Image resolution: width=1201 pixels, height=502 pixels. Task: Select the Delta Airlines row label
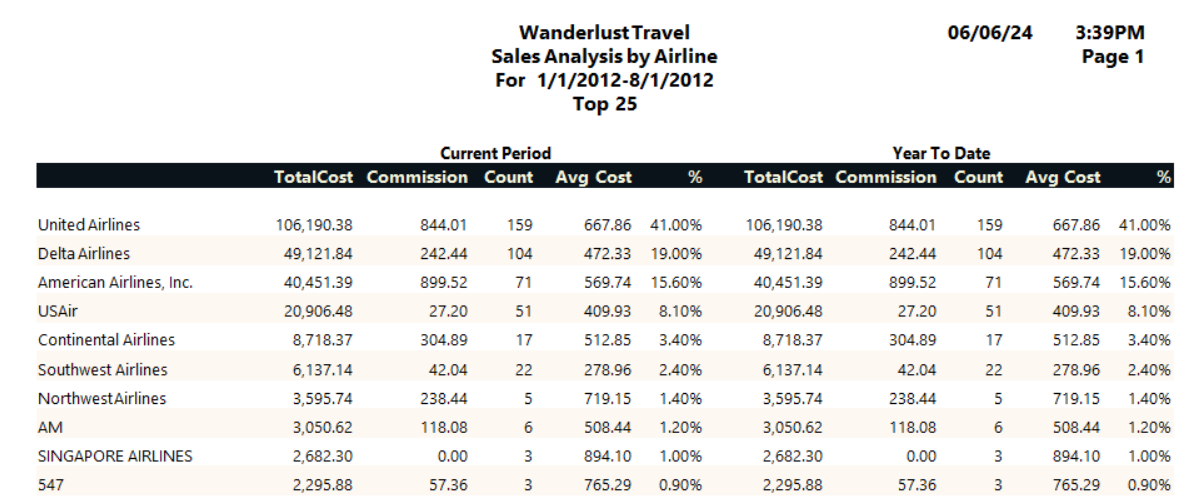pyautogui.click(x=84, y=254)
